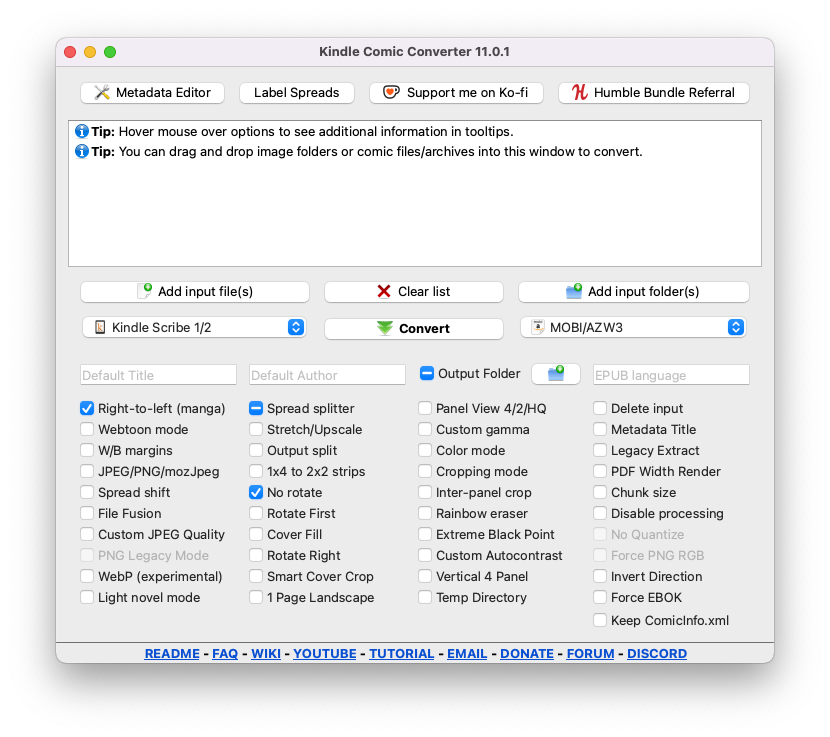Open the DONATE link
This screenshot has width=830, height=737.
coord(527,654)
